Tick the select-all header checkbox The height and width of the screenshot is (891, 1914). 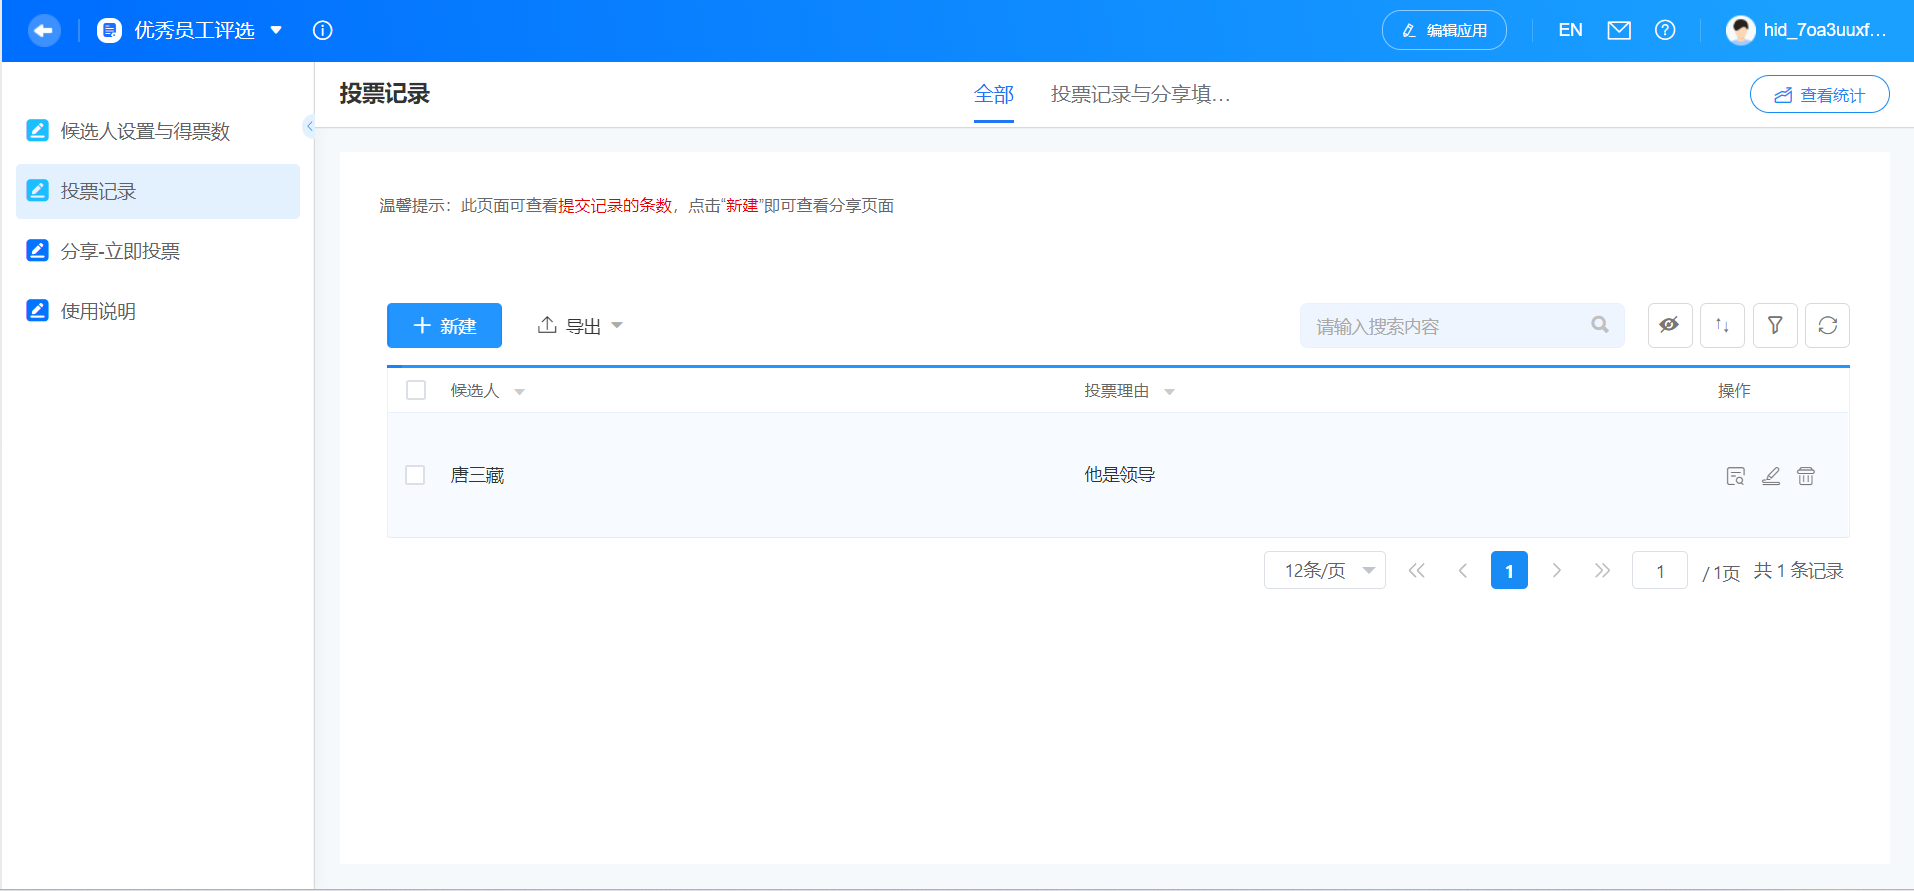416,390
